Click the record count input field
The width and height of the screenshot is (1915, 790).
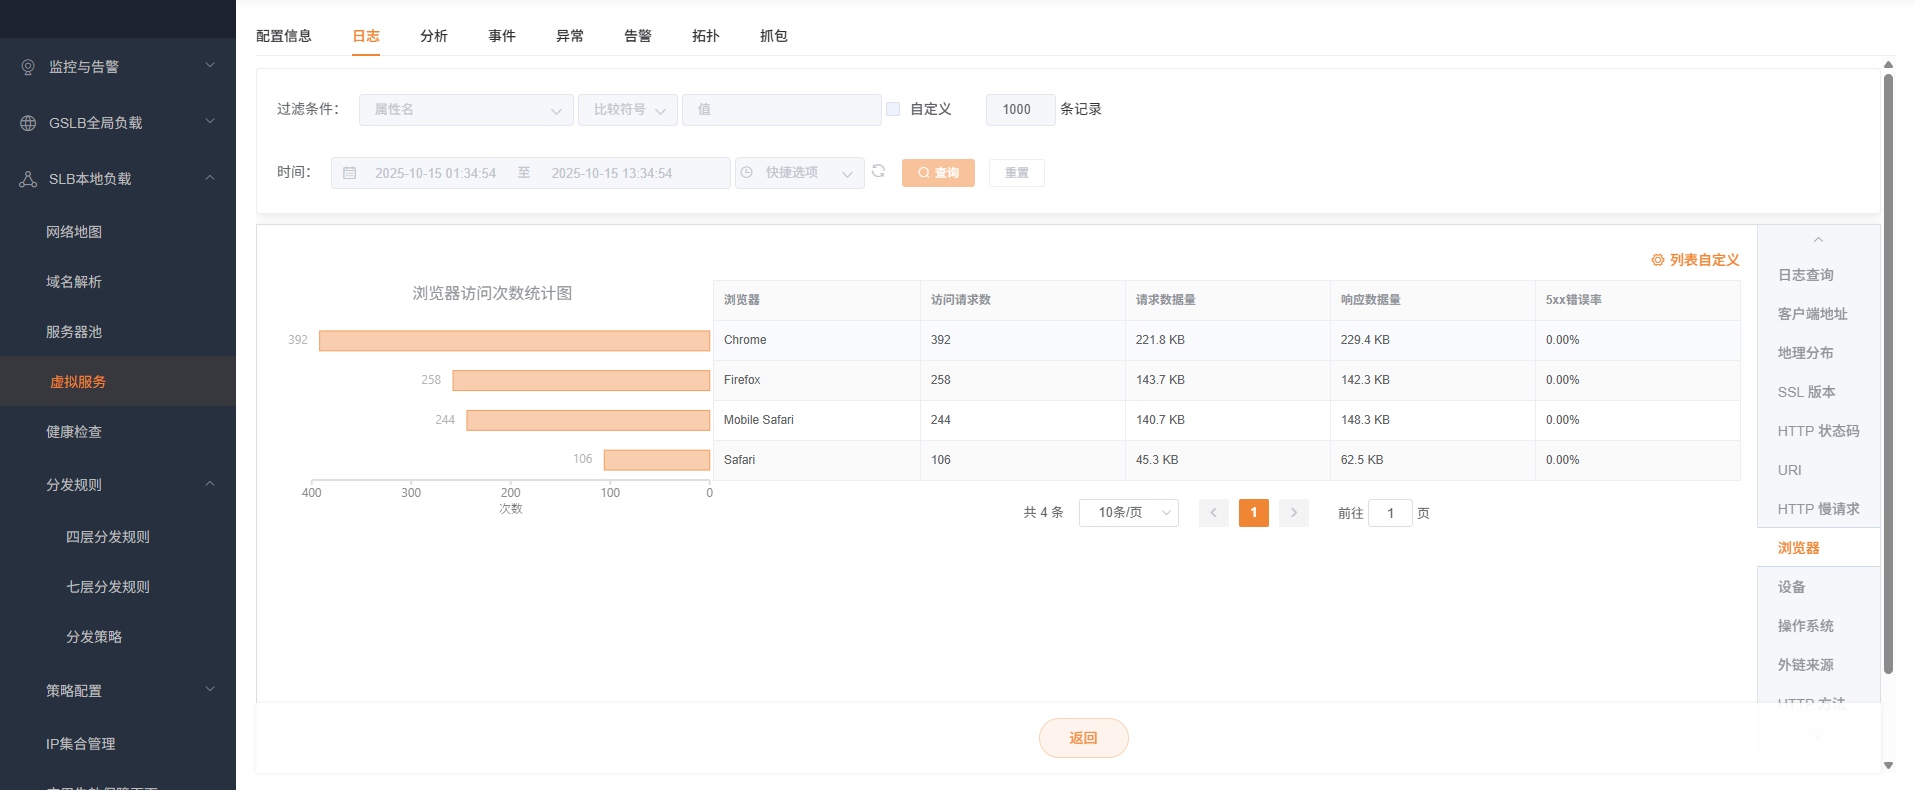[x=1019, y=110]
